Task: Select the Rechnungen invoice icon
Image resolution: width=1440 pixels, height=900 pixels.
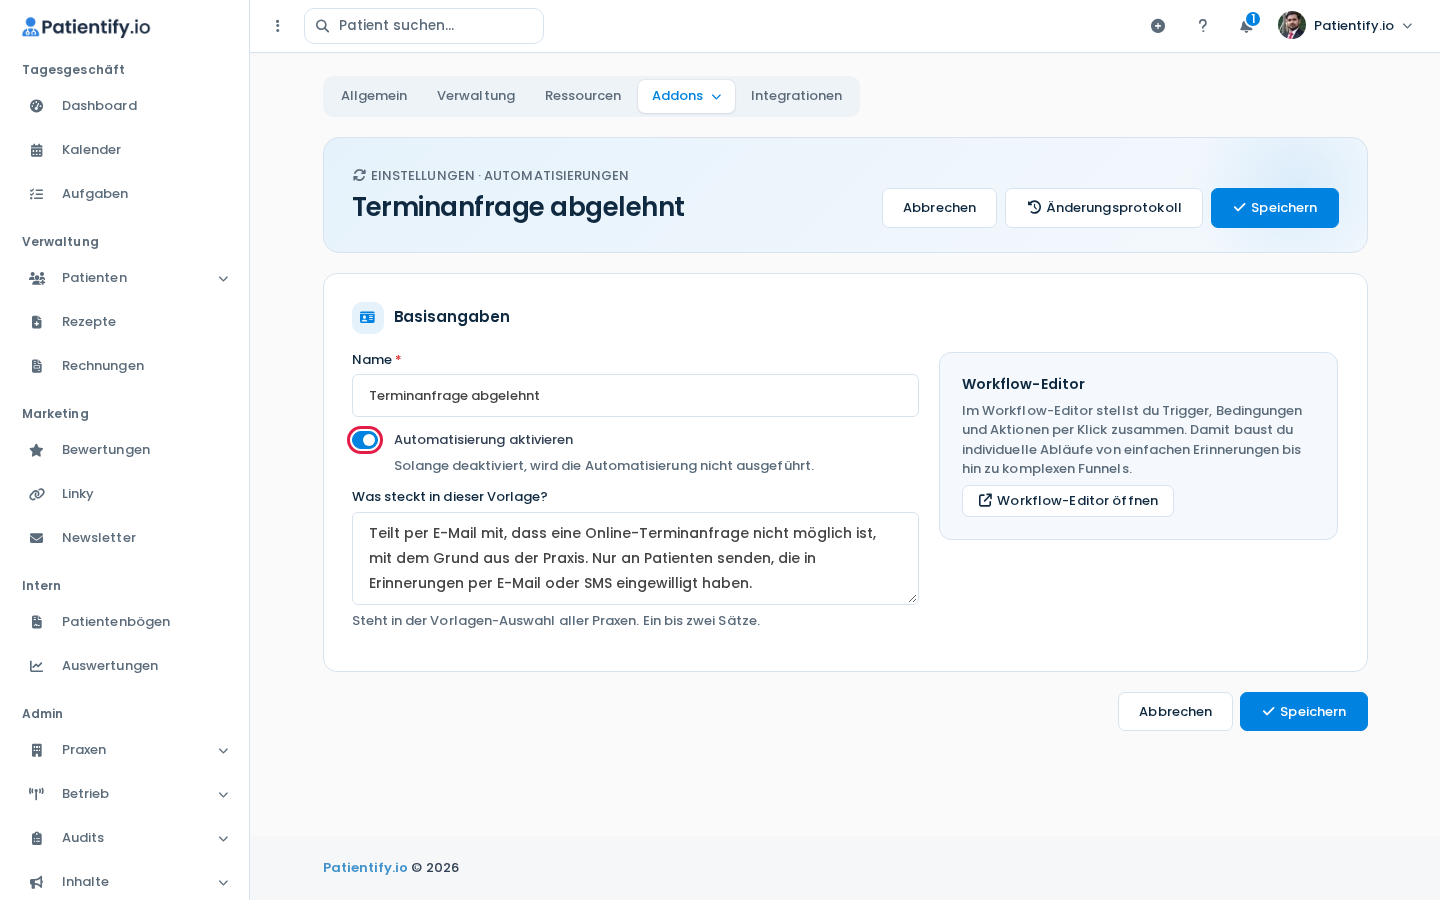Action: 37,366
